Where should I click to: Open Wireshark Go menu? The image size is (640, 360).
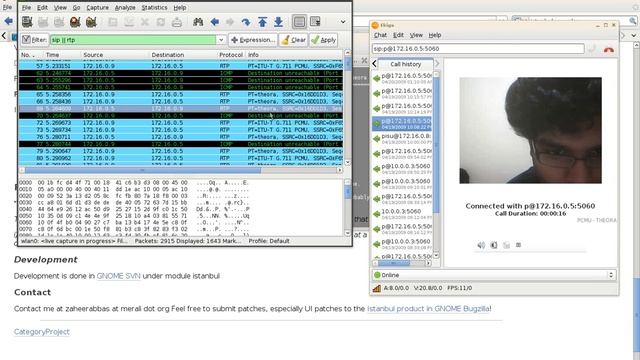pos(76,8)
